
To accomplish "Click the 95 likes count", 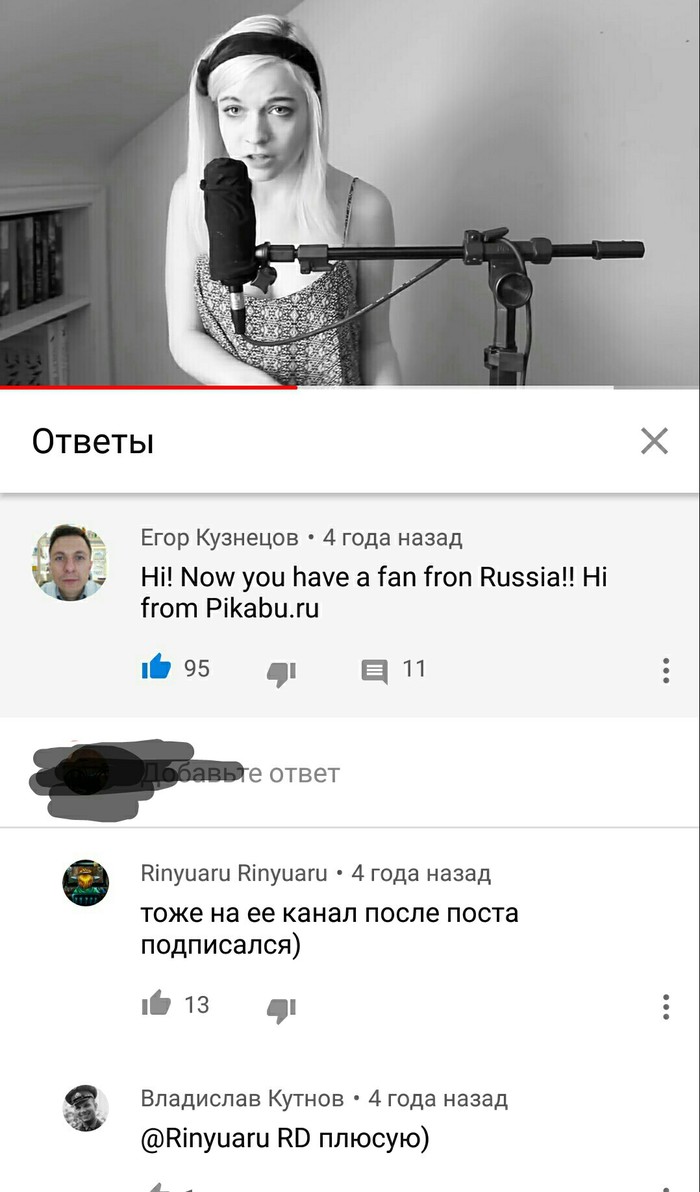I will [197, 669].
